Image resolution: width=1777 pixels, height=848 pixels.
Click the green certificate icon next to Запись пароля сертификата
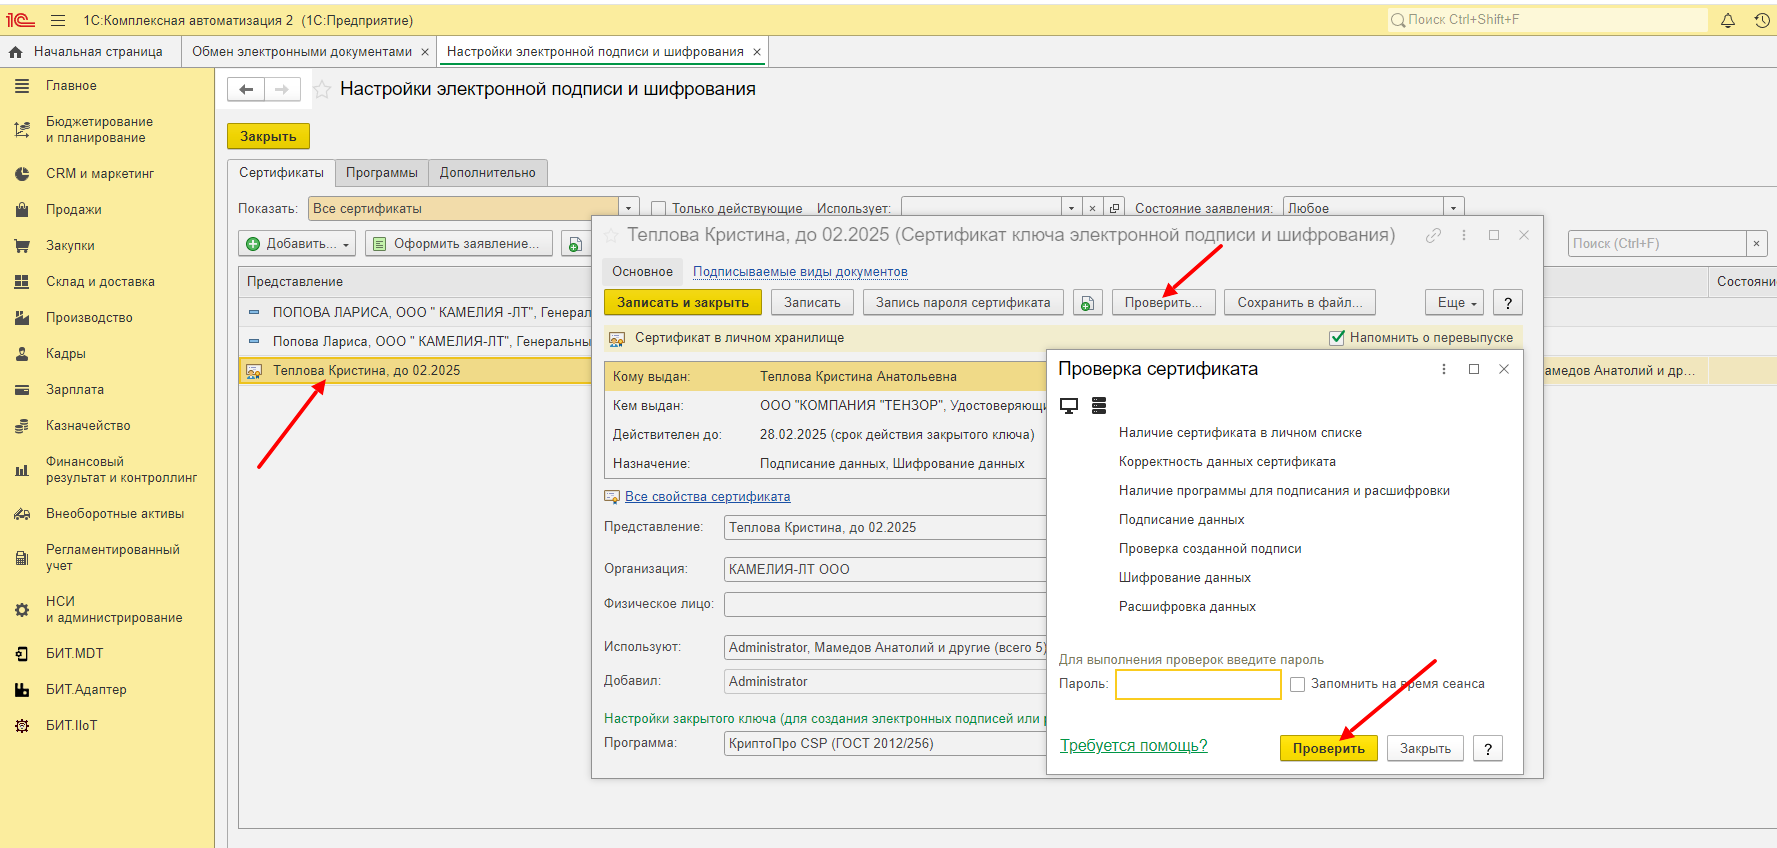click(x=1087, y=303)
